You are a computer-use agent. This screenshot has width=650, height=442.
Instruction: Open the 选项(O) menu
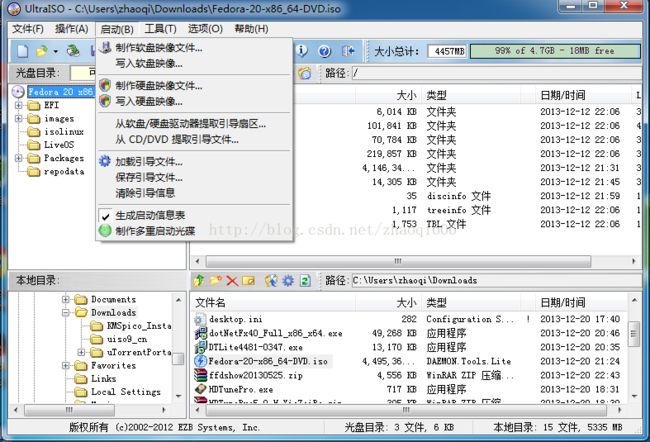205,29
